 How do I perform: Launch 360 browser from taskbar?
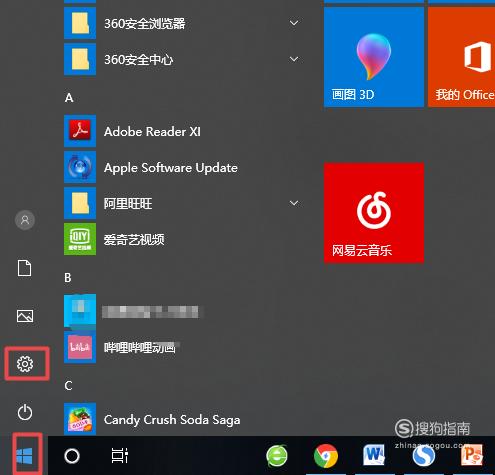(277, 456)
